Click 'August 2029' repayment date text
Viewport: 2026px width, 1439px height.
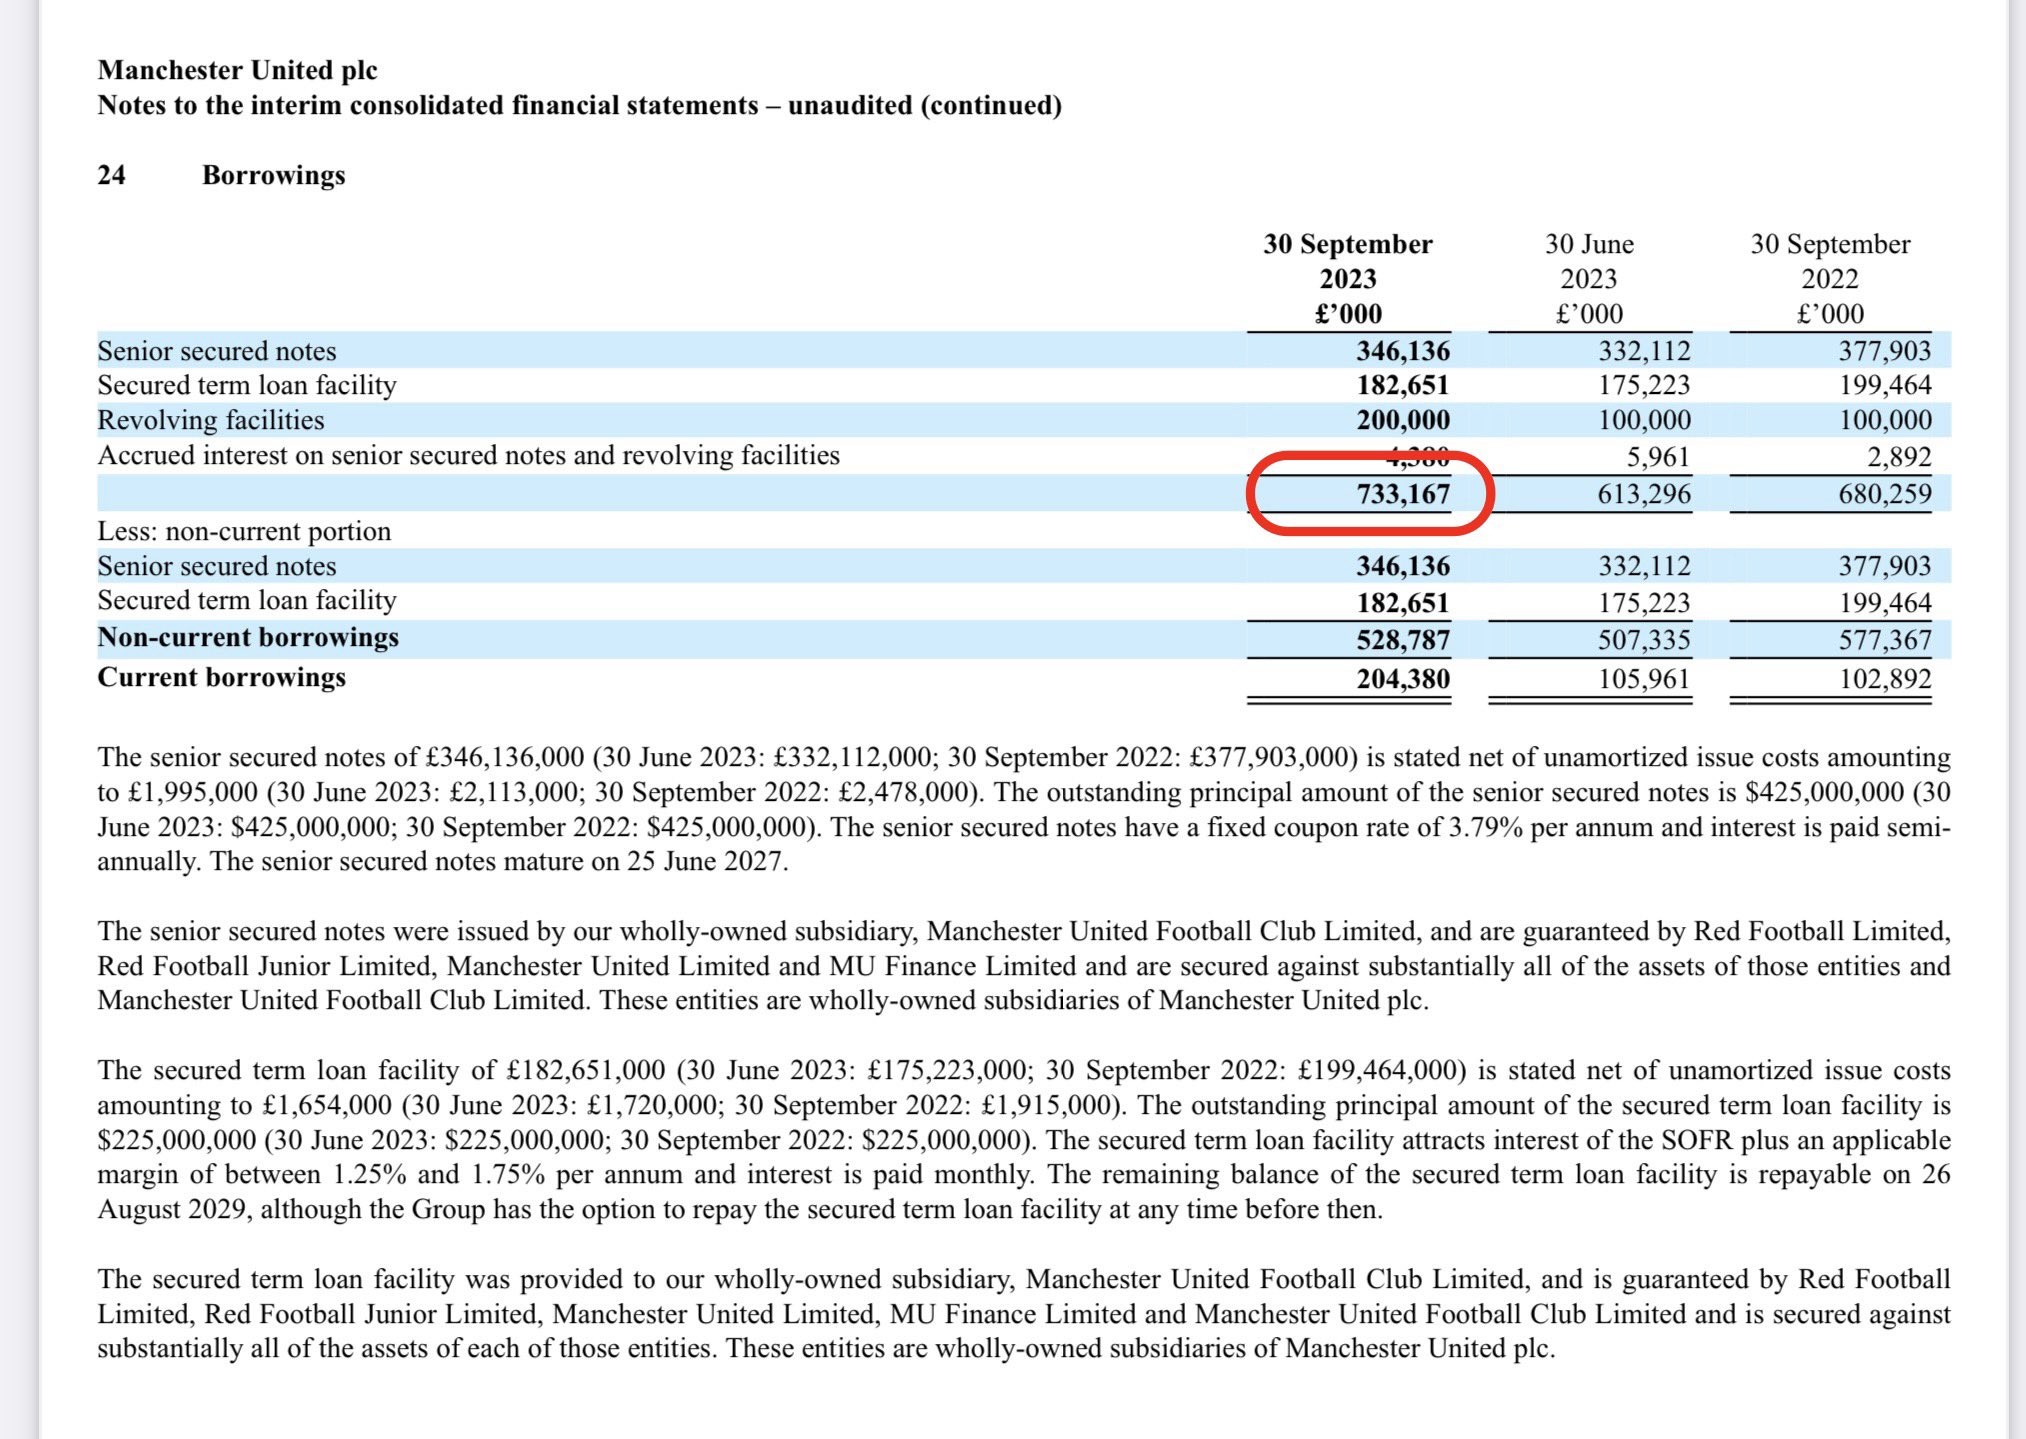(x=172, y=1210)
